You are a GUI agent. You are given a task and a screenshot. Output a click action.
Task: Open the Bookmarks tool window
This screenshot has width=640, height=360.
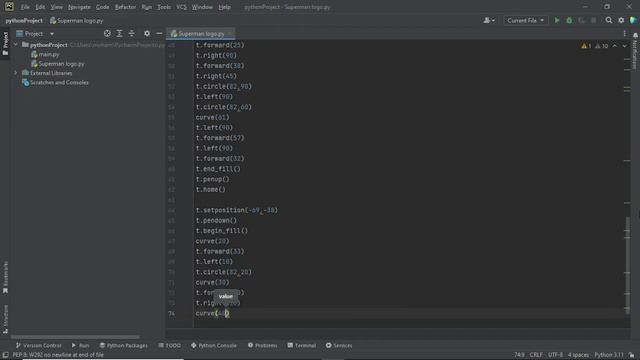pos(5,278)
